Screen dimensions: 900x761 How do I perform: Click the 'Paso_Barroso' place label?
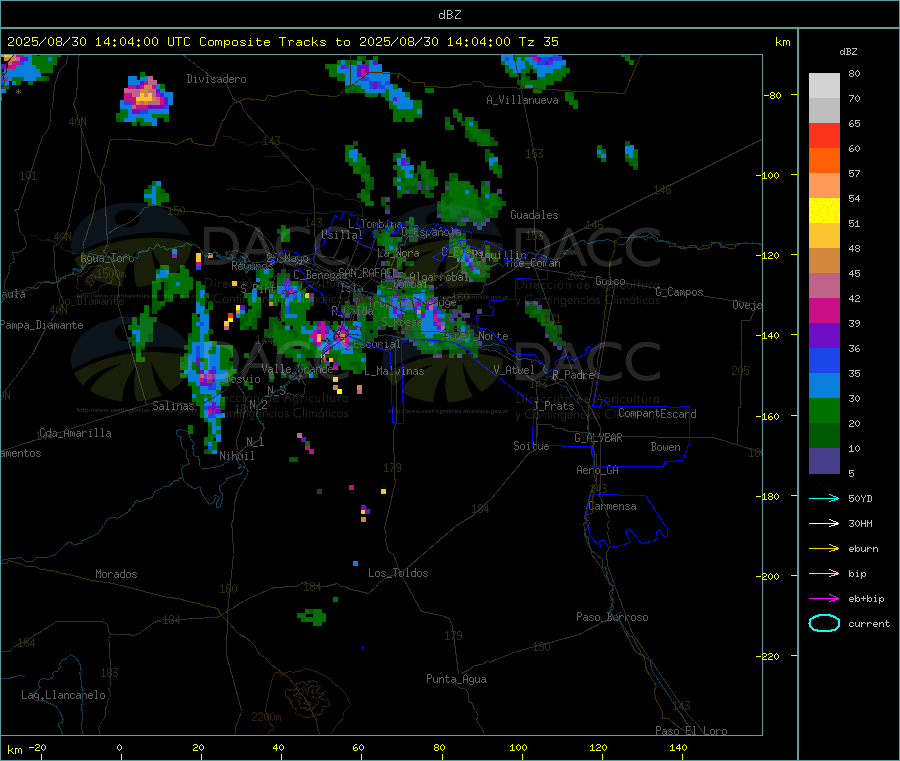[612, 617]
